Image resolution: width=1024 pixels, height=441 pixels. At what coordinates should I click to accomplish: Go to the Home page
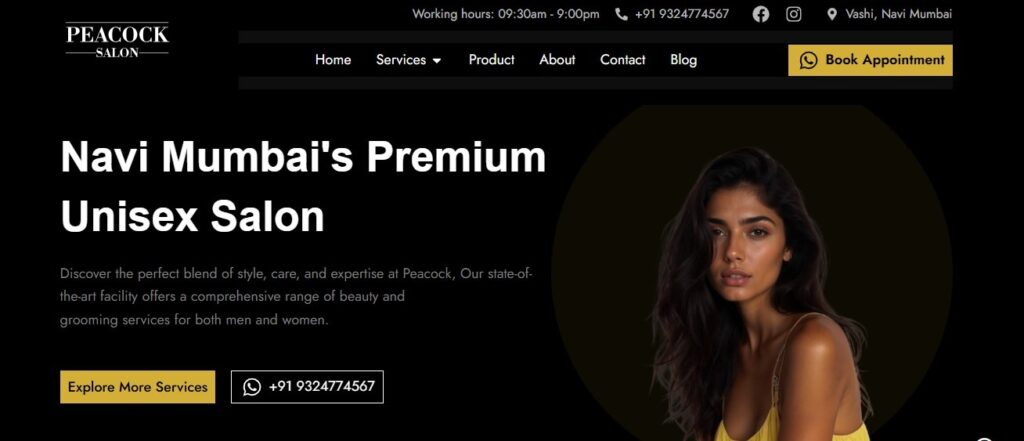tap(333, 59)
